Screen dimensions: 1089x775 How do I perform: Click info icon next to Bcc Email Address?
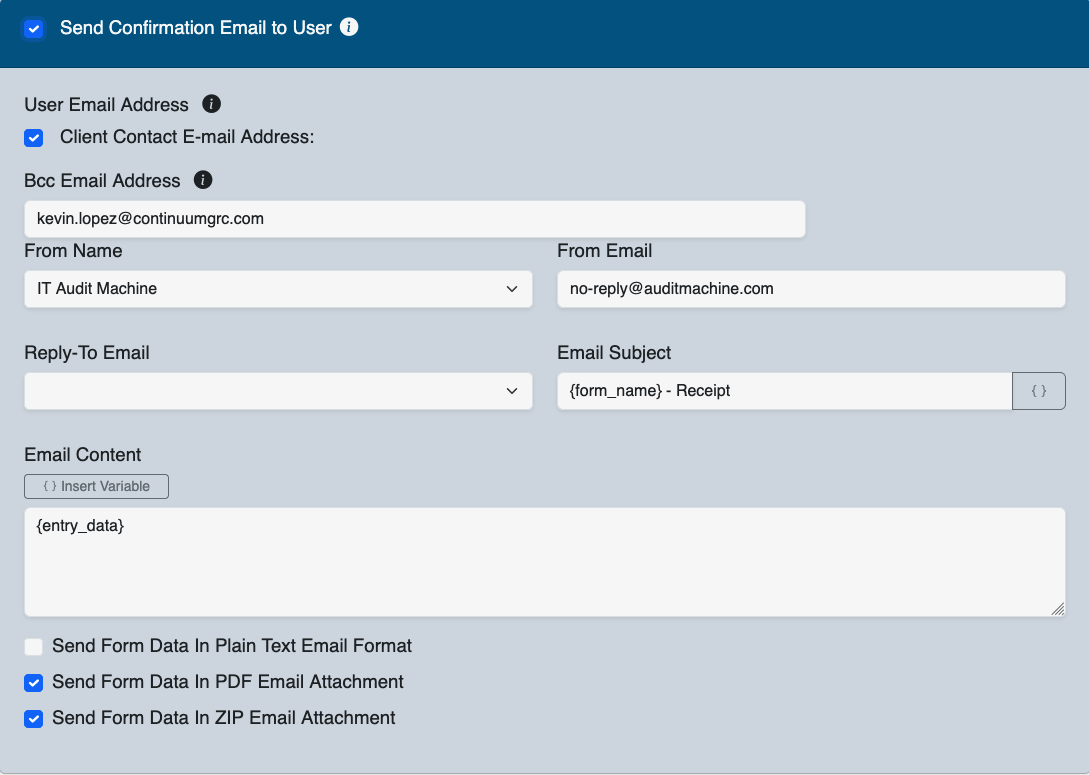click(x=203, y=180)
